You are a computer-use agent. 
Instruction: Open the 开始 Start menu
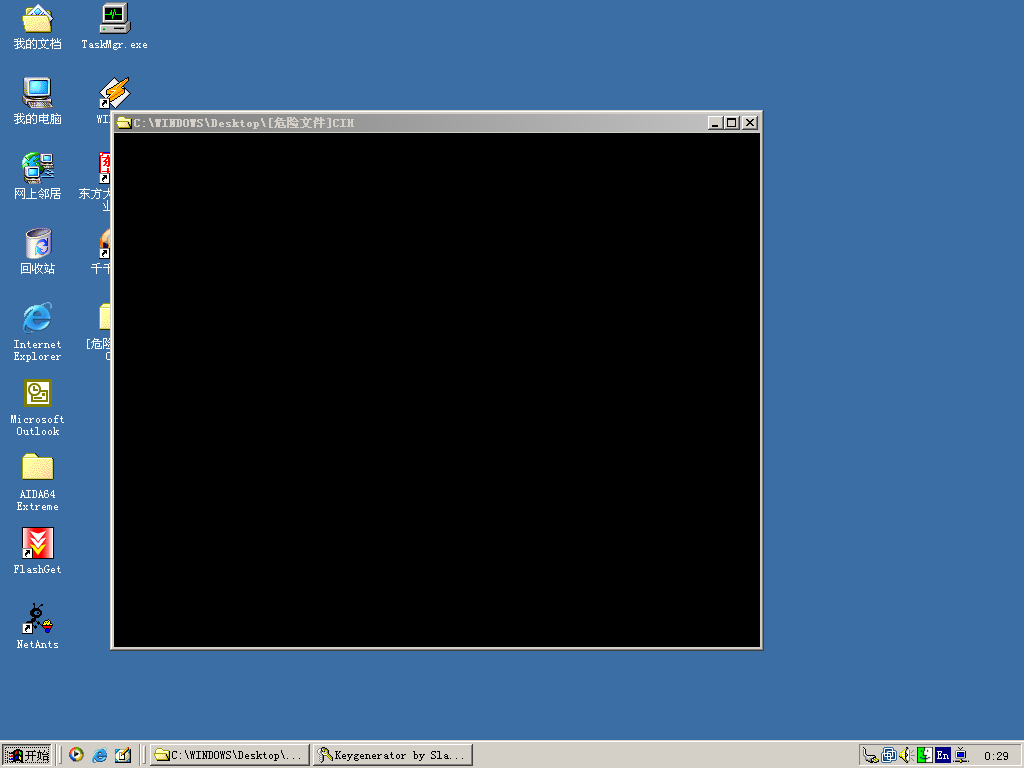[28, 755]
